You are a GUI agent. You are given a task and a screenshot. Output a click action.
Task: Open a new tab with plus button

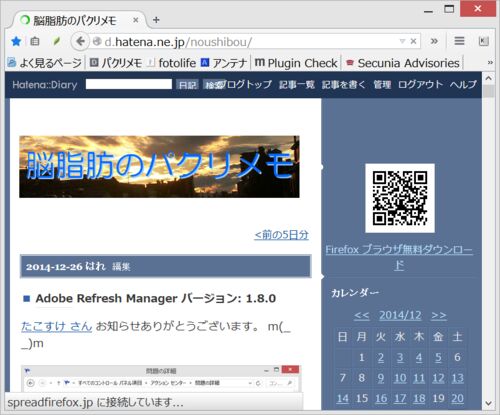click(x=156, y=20)
